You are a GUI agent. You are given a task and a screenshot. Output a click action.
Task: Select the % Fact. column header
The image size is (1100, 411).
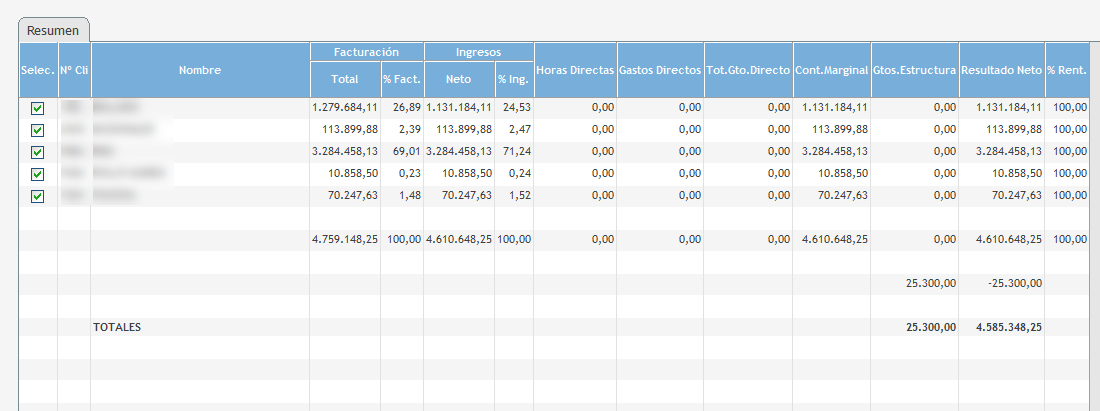[x=402, y=79]
